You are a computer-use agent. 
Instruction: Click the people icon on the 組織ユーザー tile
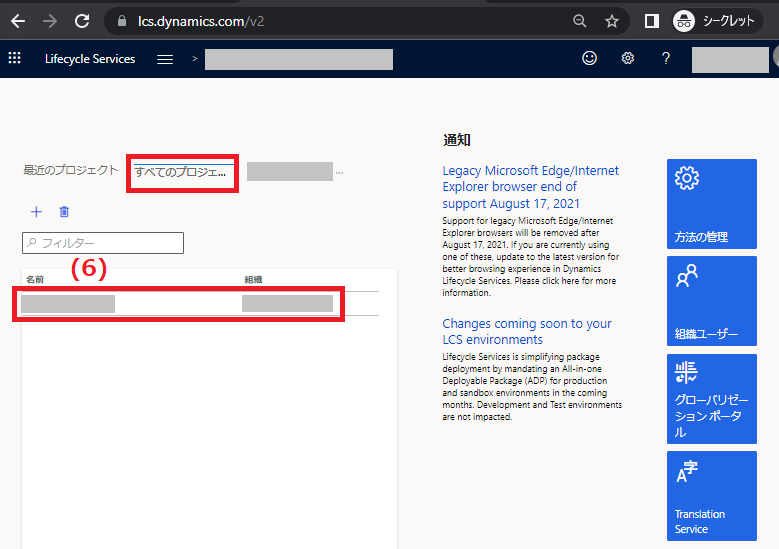(x=687, y=276)
